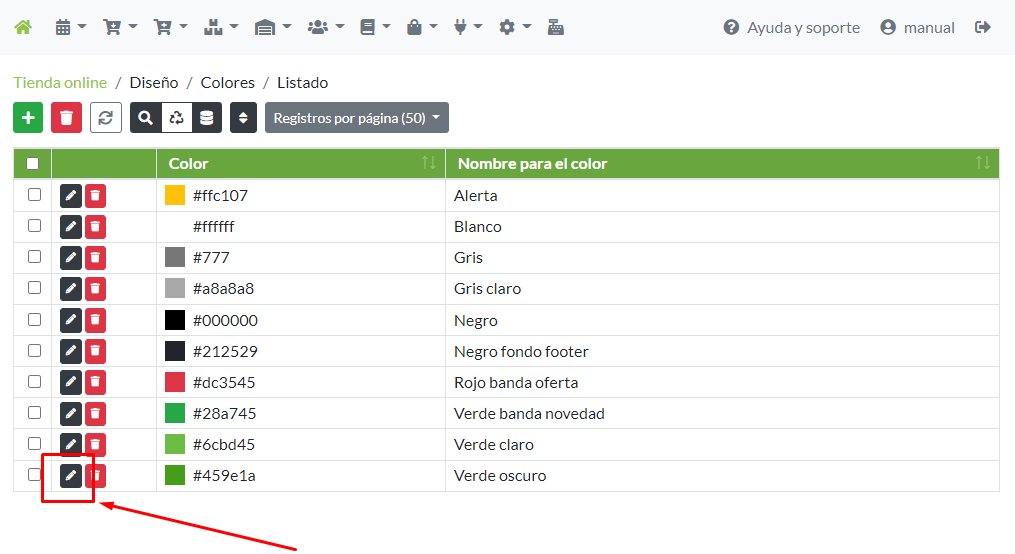Open the cash register icon
1015x554 pixels.
click(556, 27)
